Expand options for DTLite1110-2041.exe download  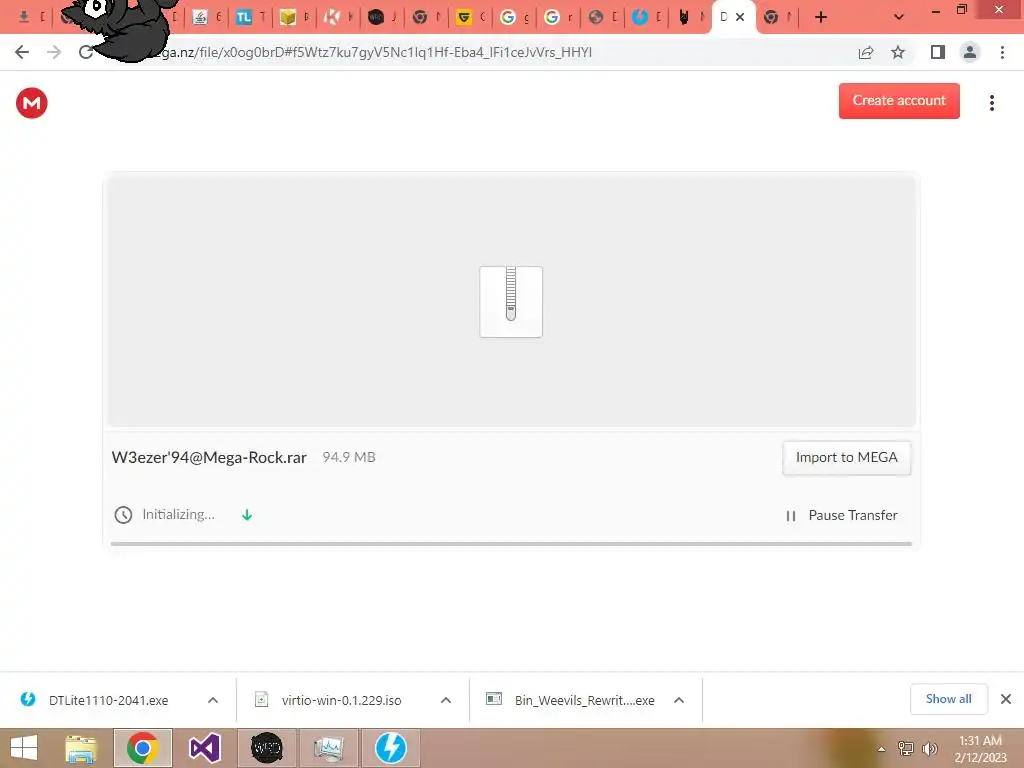(213, 700)
